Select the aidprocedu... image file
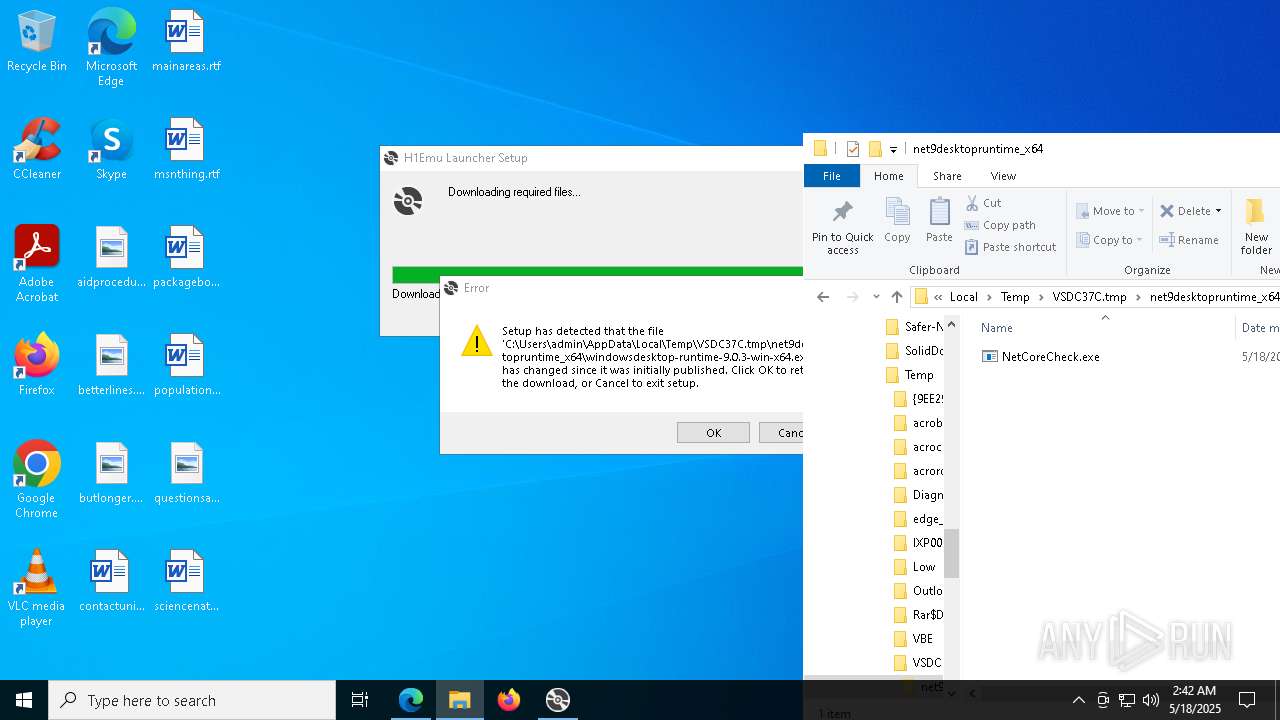The height and width of the screenshot is (720, 1280). 111,258
